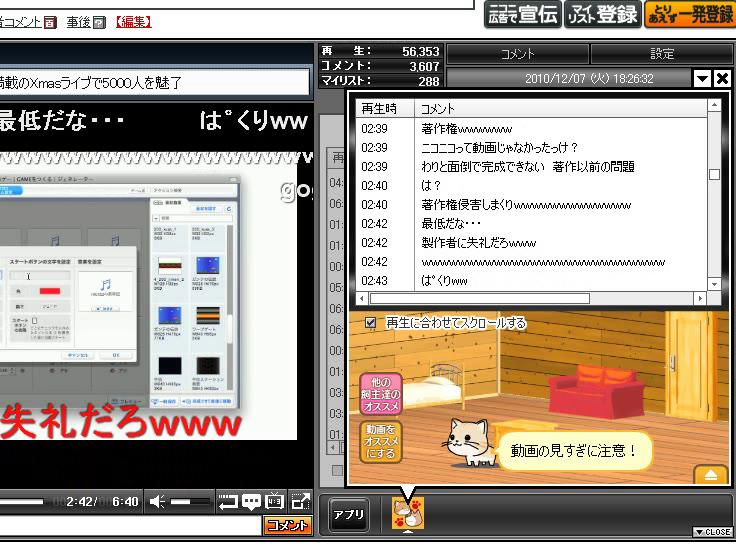Viewport: 736px width, 548px height.
Task: Click the comment list scroll up arrow
Action: (714, 106)
